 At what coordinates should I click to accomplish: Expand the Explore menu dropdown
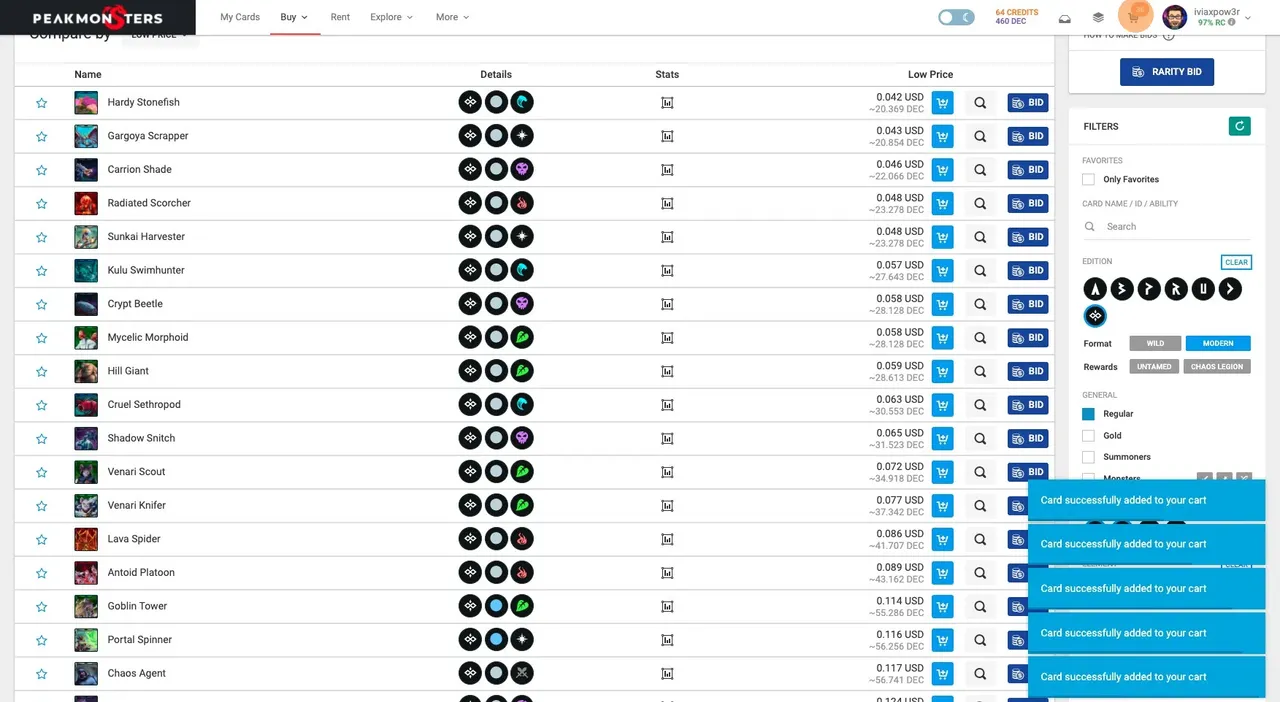point(392,17)
